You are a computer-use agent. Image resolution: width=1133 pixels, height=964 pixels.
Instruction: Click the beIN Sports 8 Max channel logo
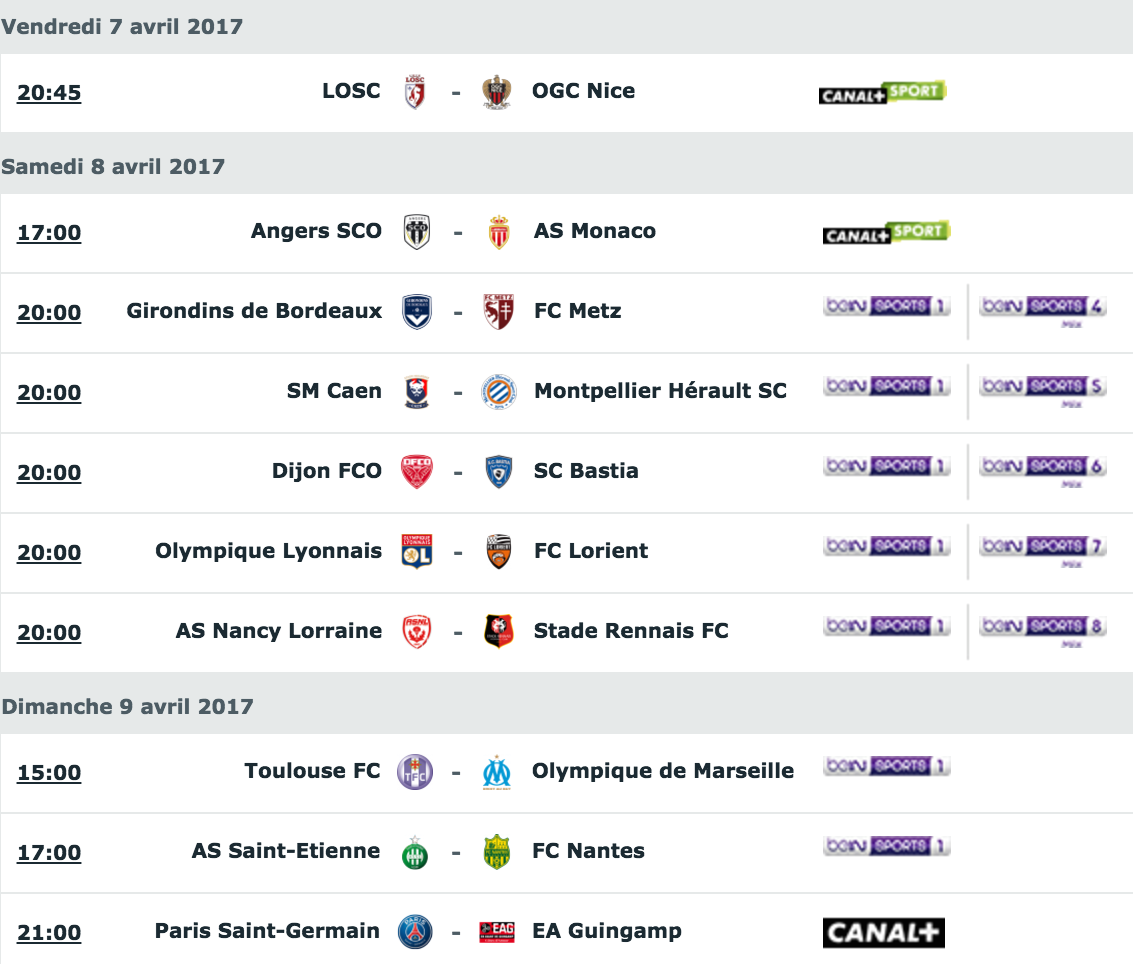(1043, 631)
